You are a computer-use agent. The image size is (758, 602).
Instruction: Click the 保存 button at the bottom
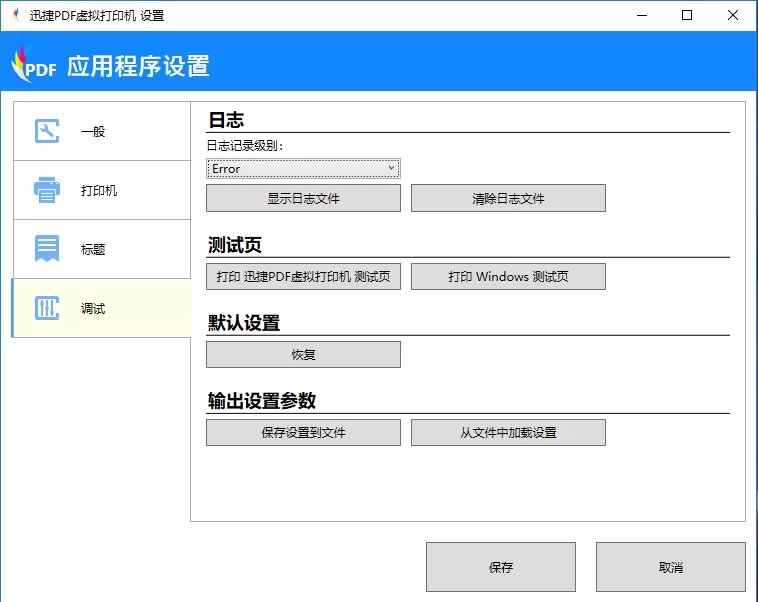tap(501, 567)
